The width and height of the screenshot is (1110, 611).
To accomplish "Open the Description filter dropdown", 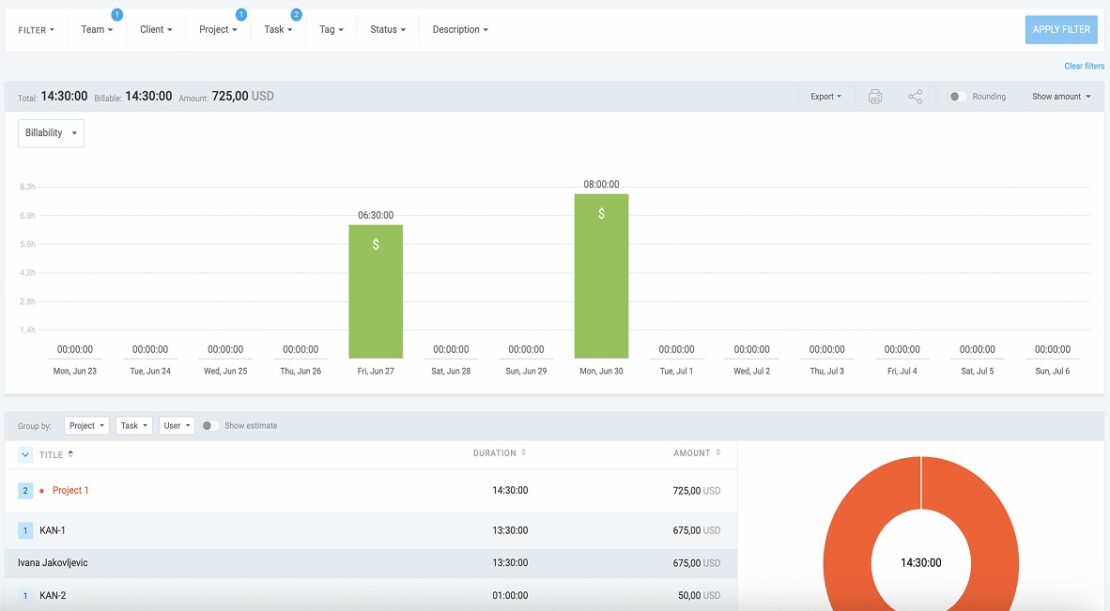I will tap(460, 30).
